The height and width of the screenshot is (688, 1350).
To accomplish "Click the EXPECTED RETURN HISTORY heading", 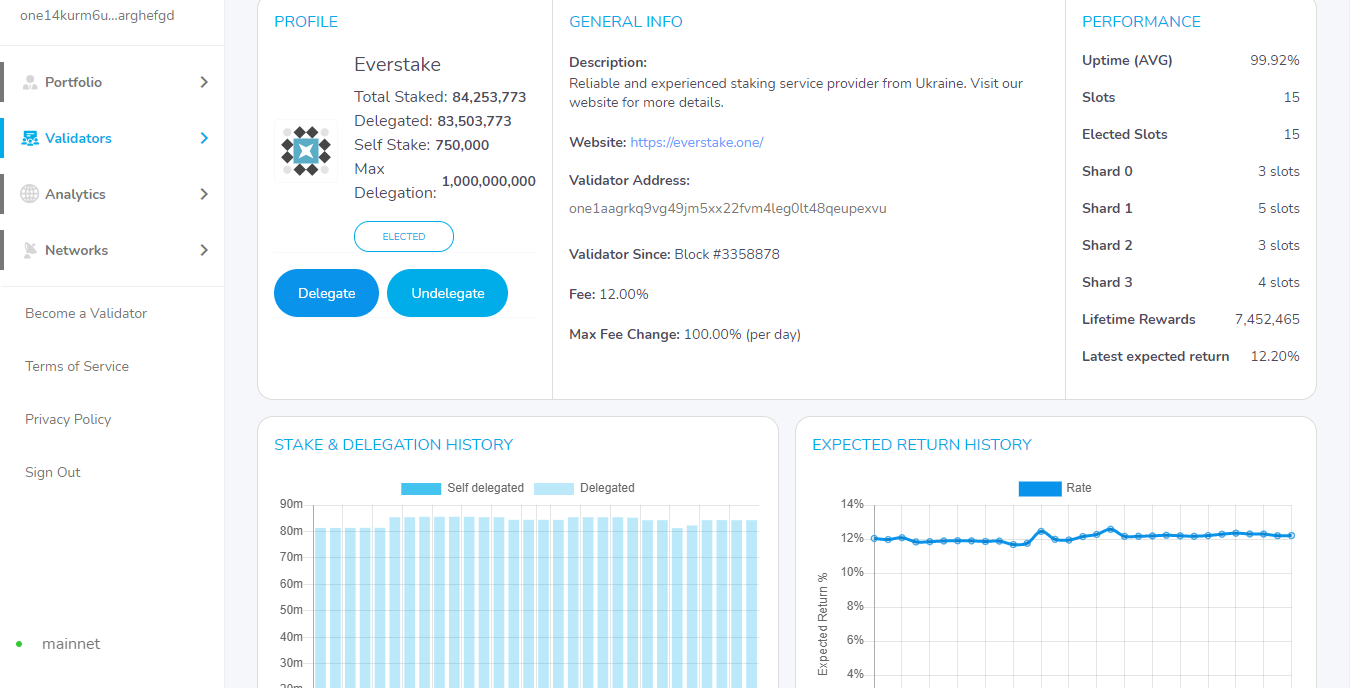I will [x=921, y=445].
